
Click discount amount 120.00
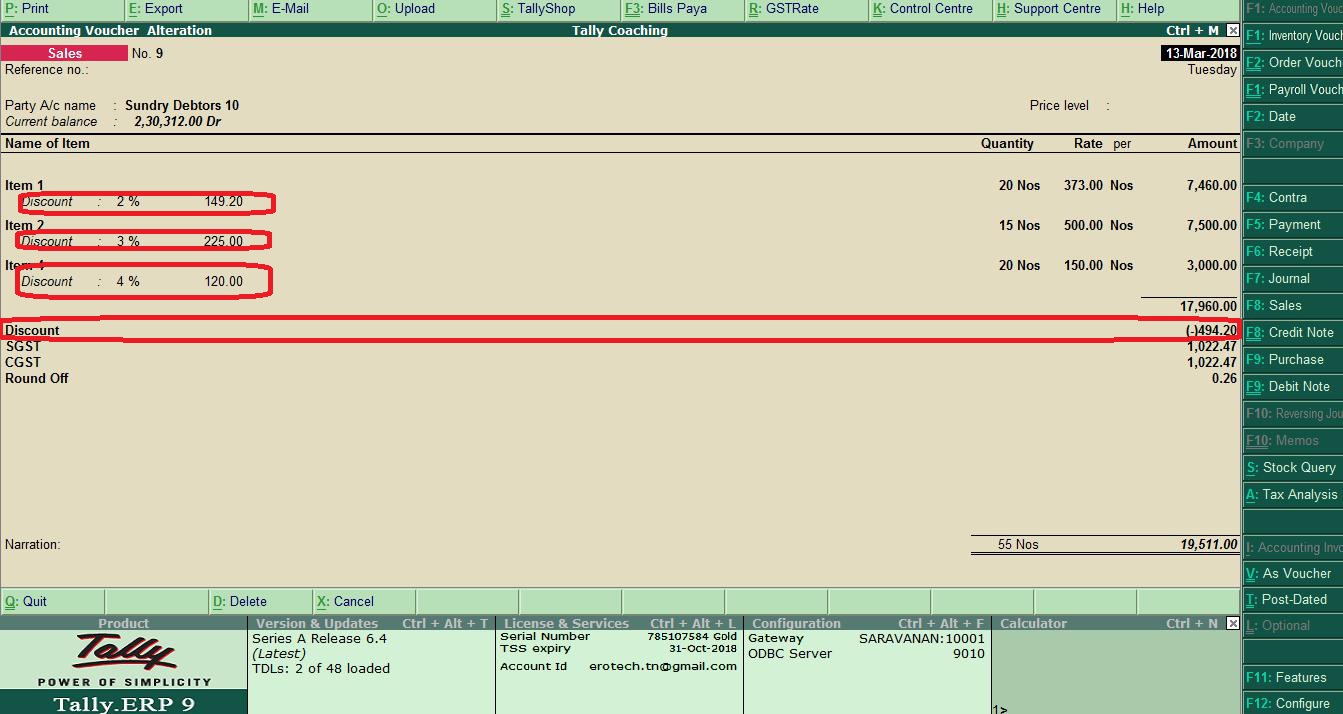click(x=224, y=281)
